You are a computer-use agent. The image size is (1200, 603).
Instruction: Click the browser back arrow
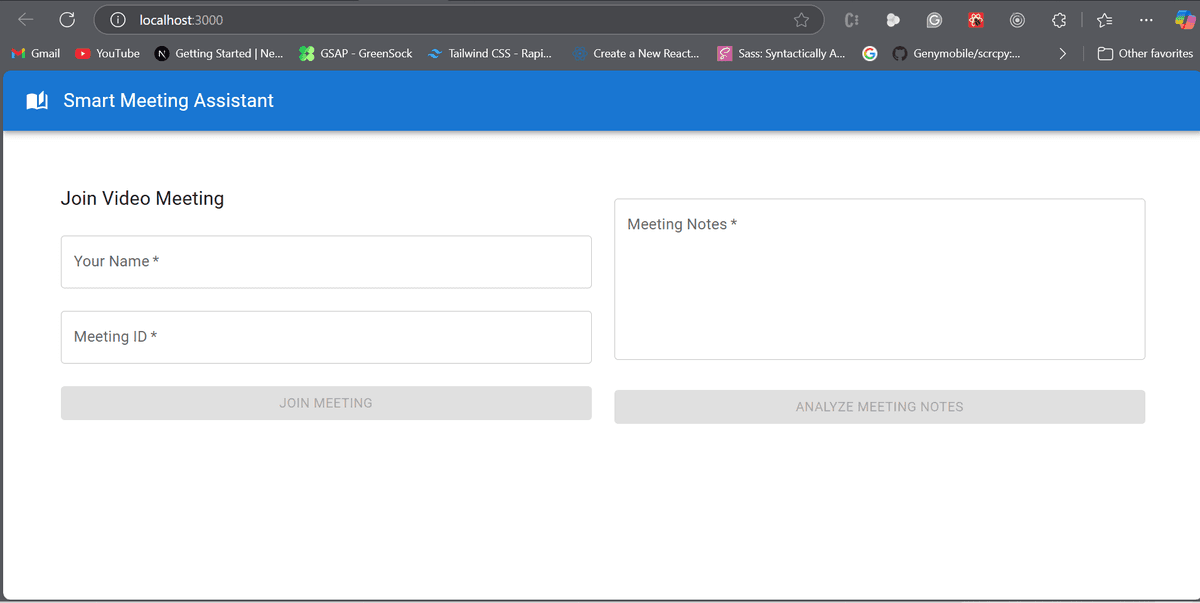pyautogui.click(x=26, y=19)
